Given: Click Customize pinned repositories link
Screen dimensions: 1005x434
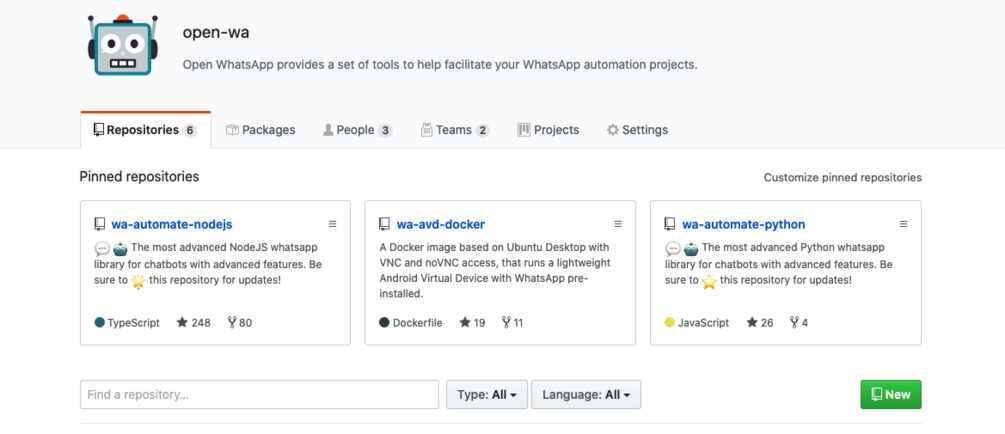Looking at the screenshot, I should click(842, 178).
